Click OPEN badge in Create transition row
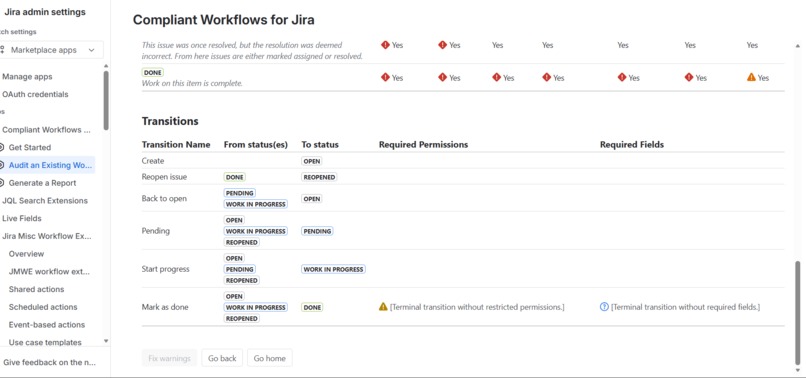This screenshot has height=378, width=806. click(312, 161)
